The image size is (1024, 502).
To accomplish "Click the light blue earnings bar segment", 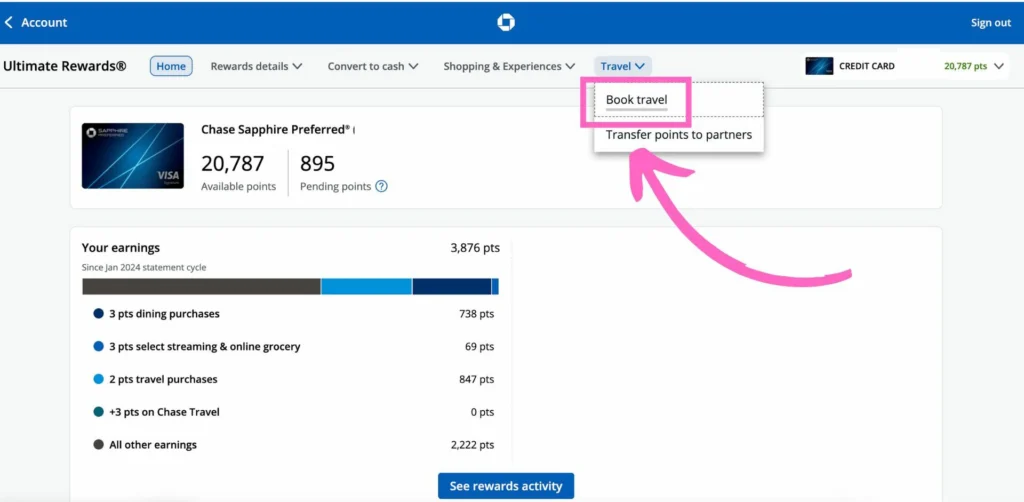I will coord(366,287).
